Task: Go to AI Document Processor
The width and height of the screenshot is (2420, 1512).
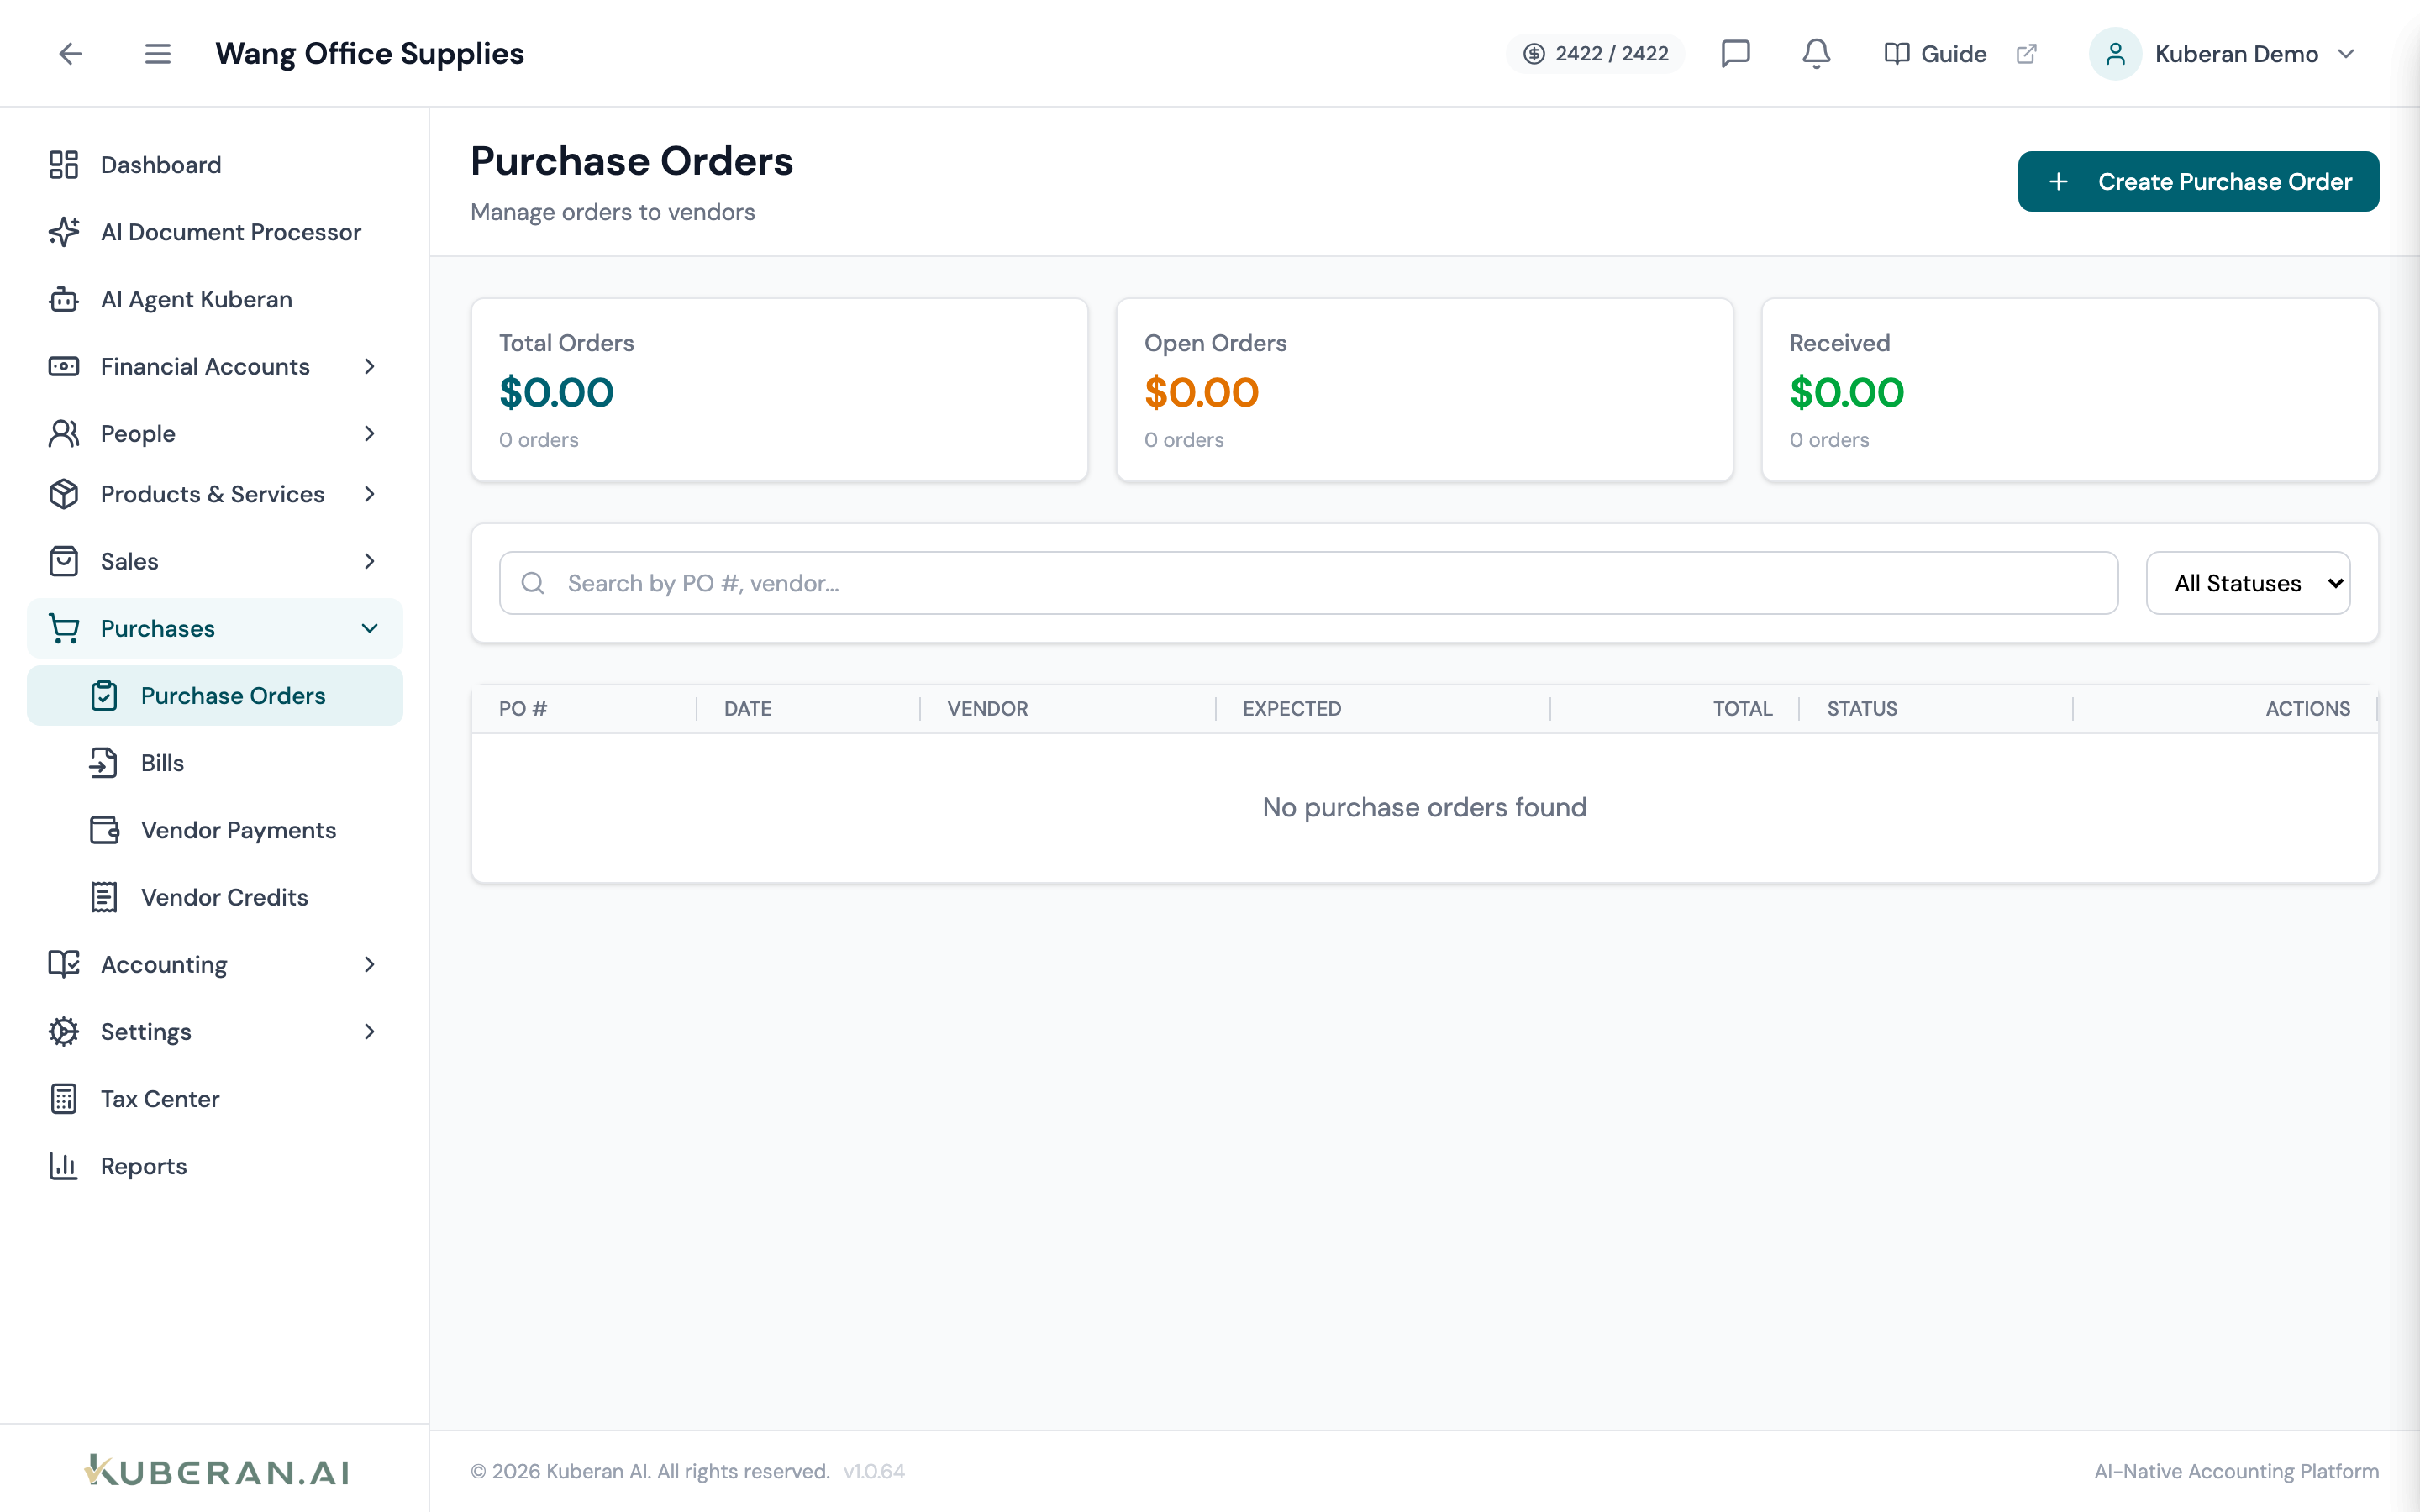Action: click(214, 232)
